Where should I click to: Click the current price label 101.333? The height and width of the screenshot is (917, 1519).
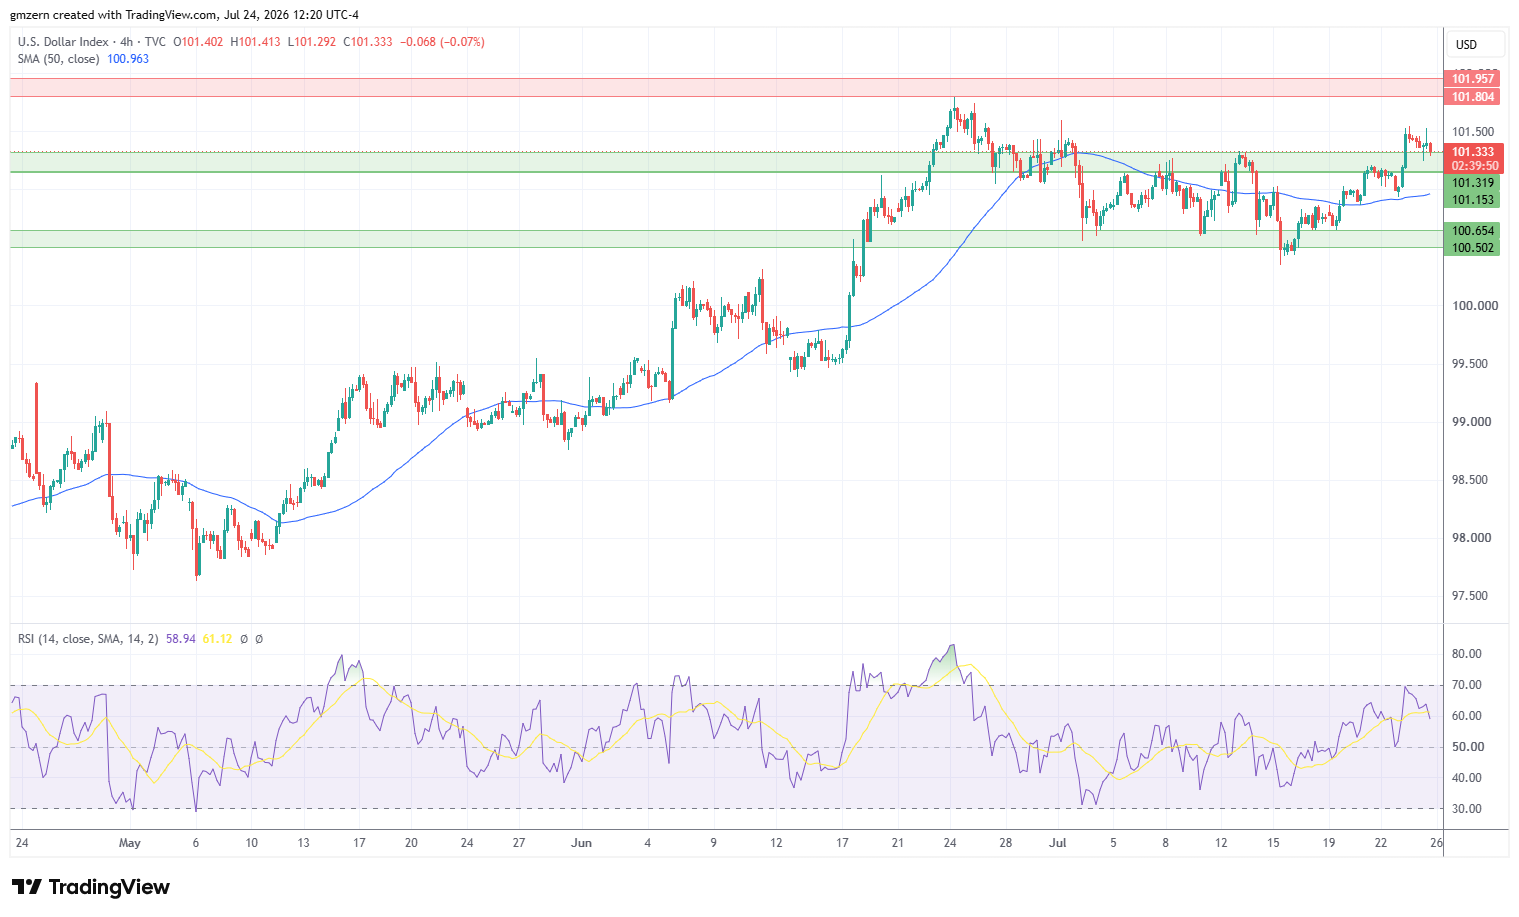pyautogui.click(x=1473, y=152)
